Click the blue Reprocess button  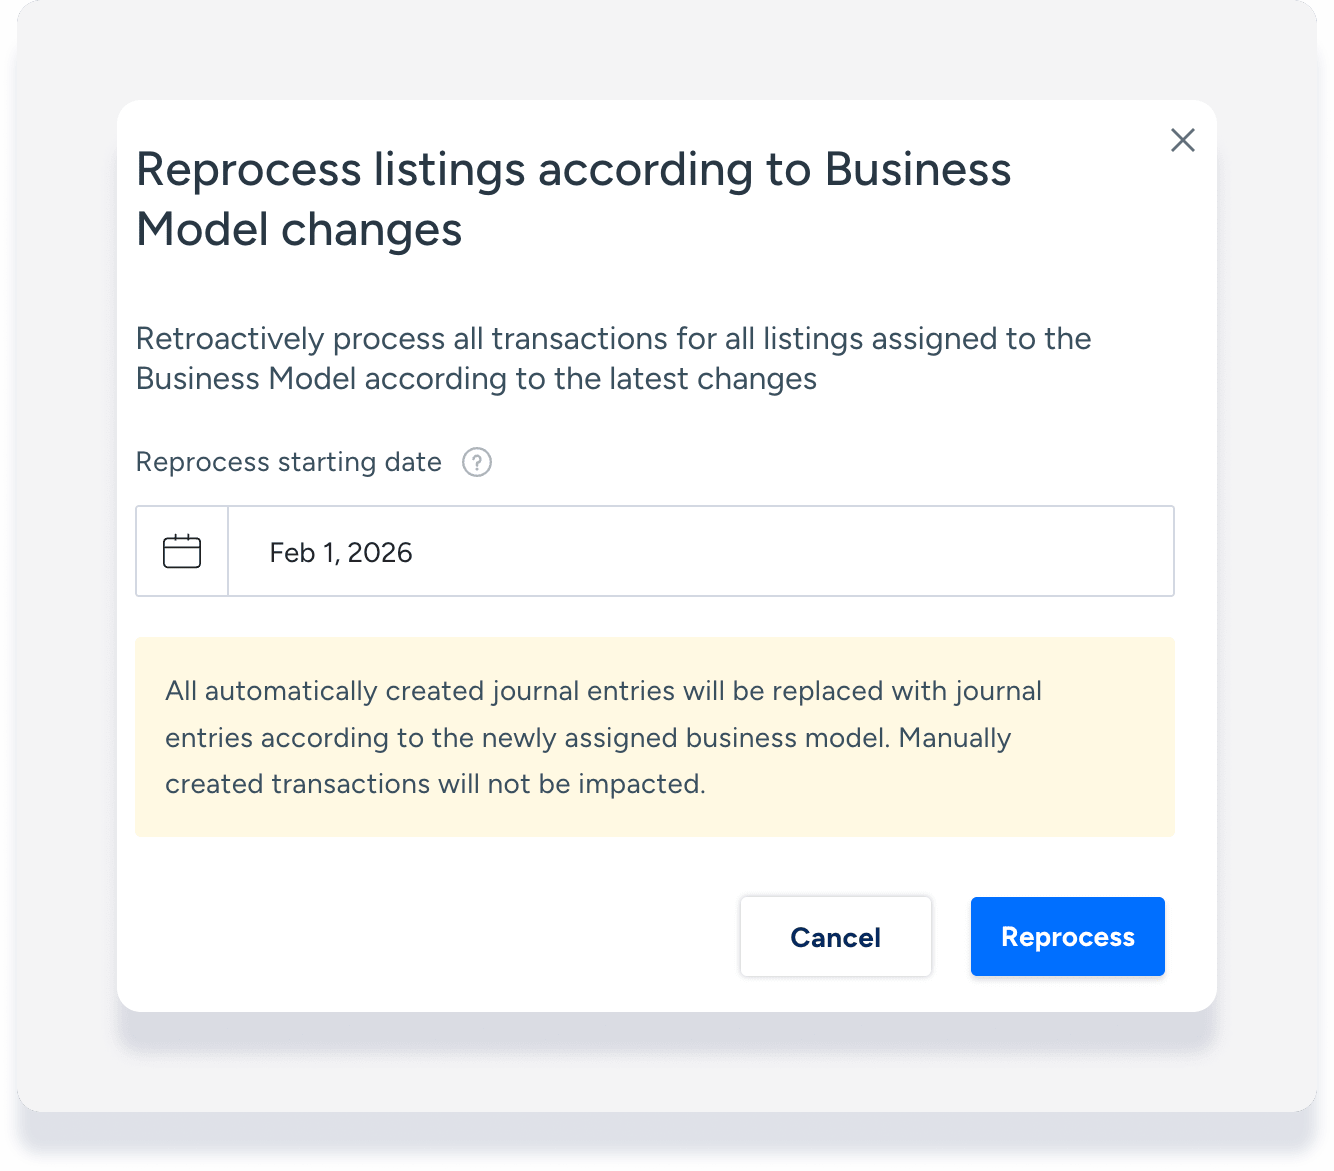pos(1067,937)
